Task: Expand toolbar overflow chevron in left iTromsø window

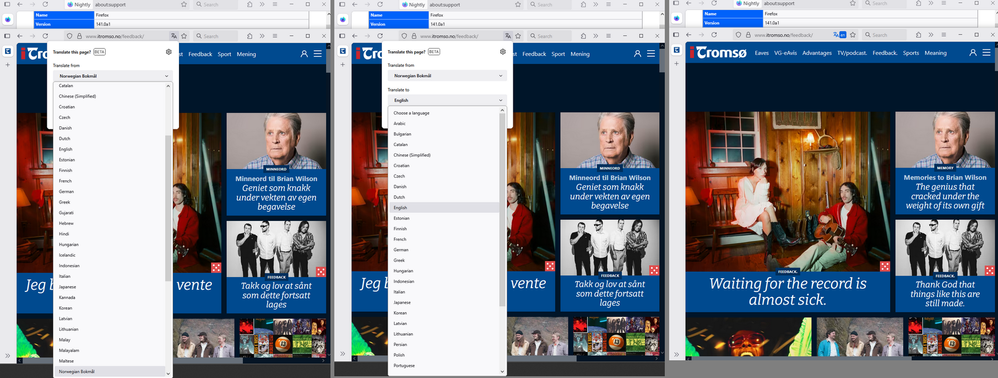Action: (263, 36)
